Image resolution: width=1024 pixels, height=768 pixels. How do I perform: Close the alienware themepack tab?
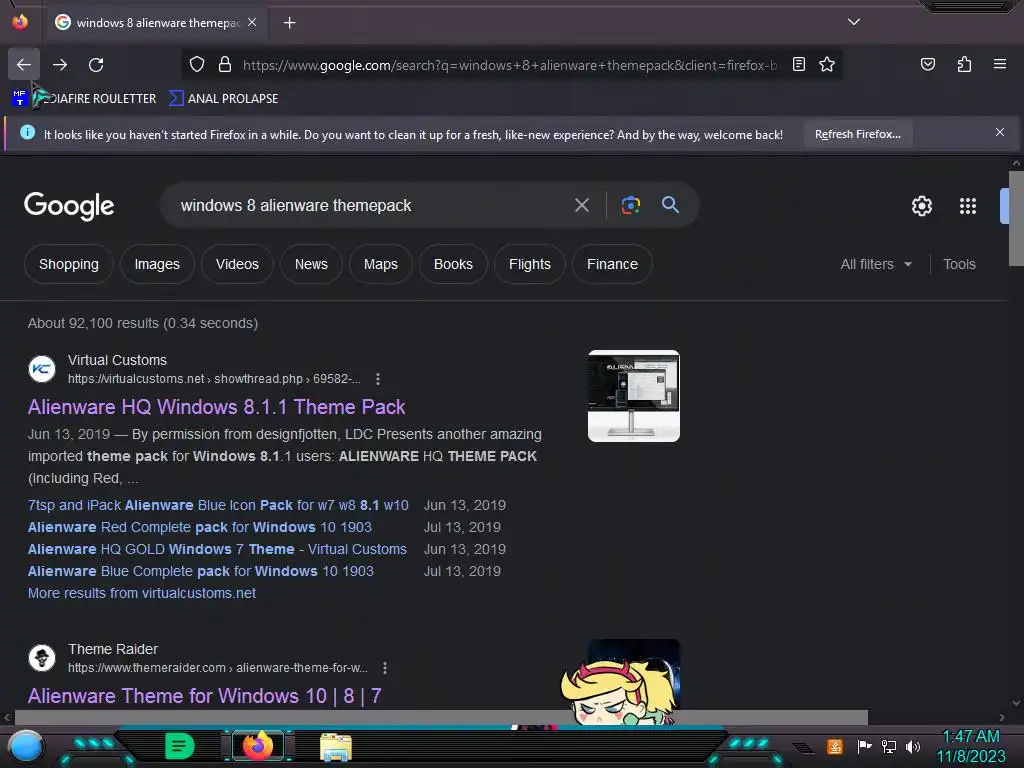point(252,22)
